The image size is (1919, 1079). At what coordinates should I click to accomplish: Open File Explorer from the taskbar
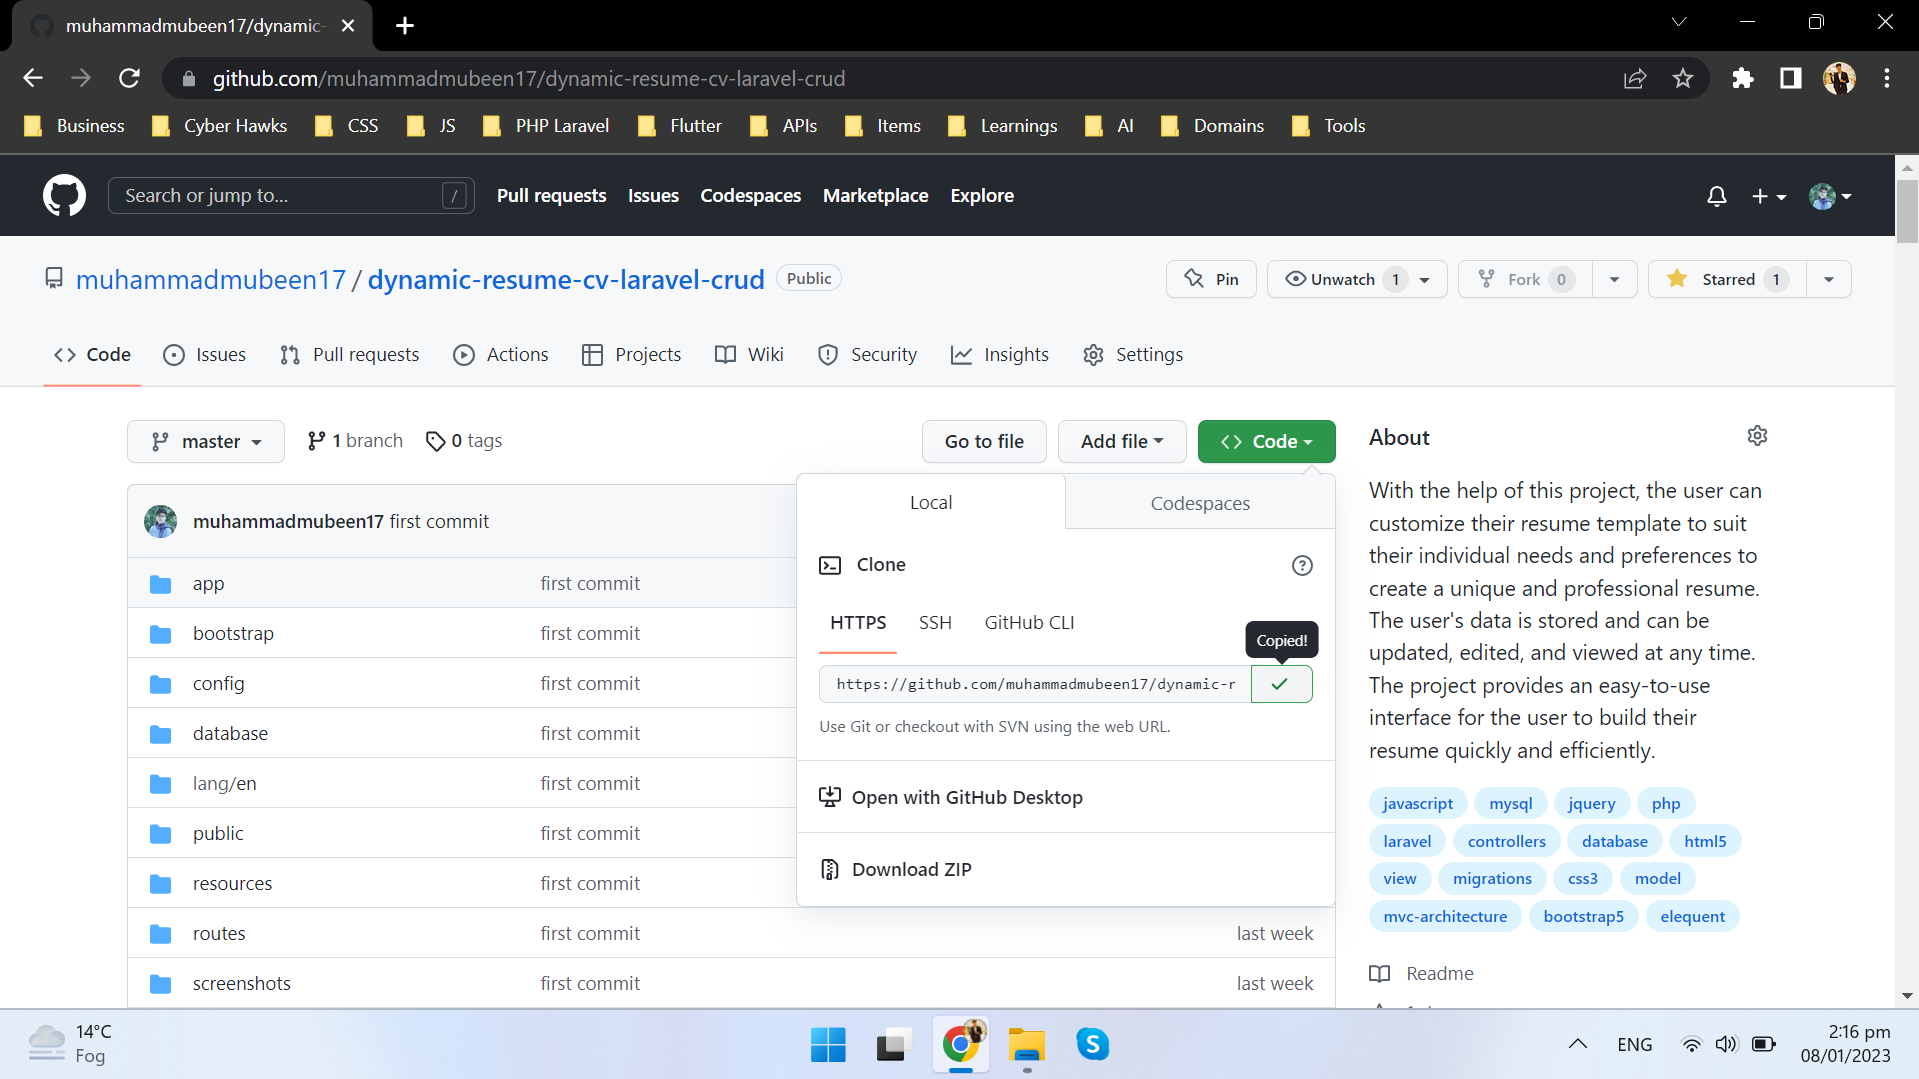pyautogui.click(x=1026, y=1045)
